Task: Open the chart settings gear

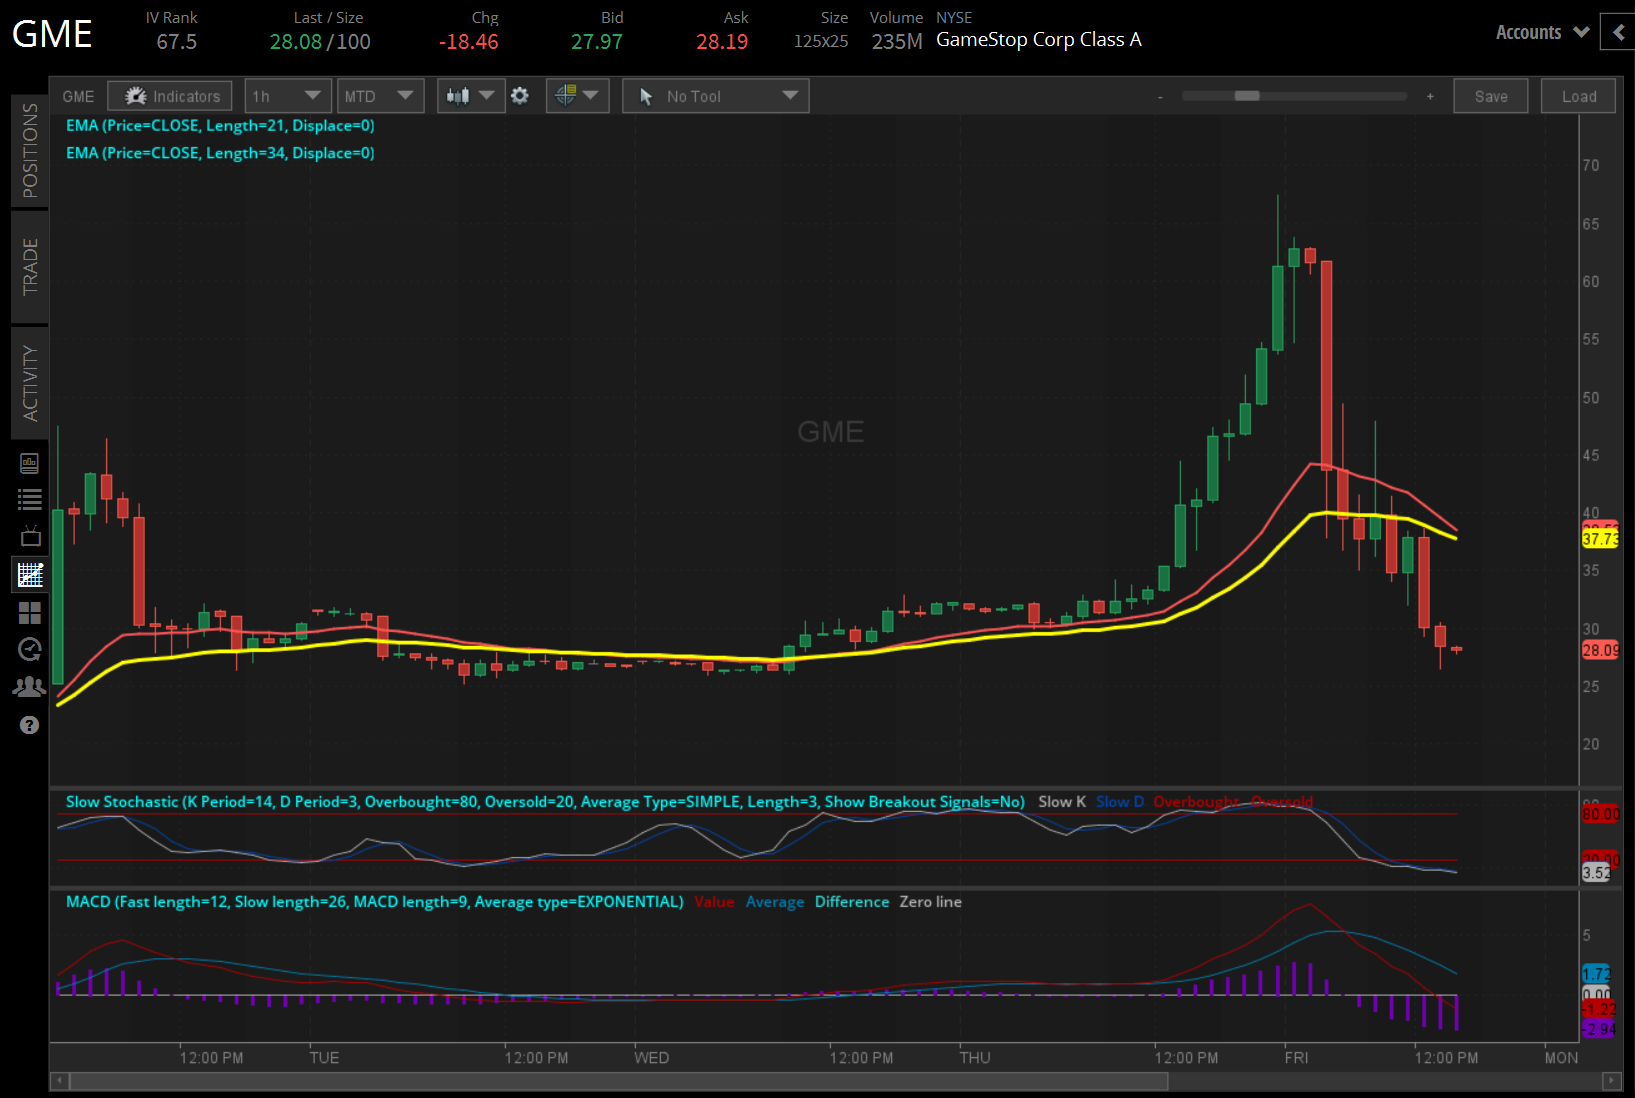Action: point(520,95)
